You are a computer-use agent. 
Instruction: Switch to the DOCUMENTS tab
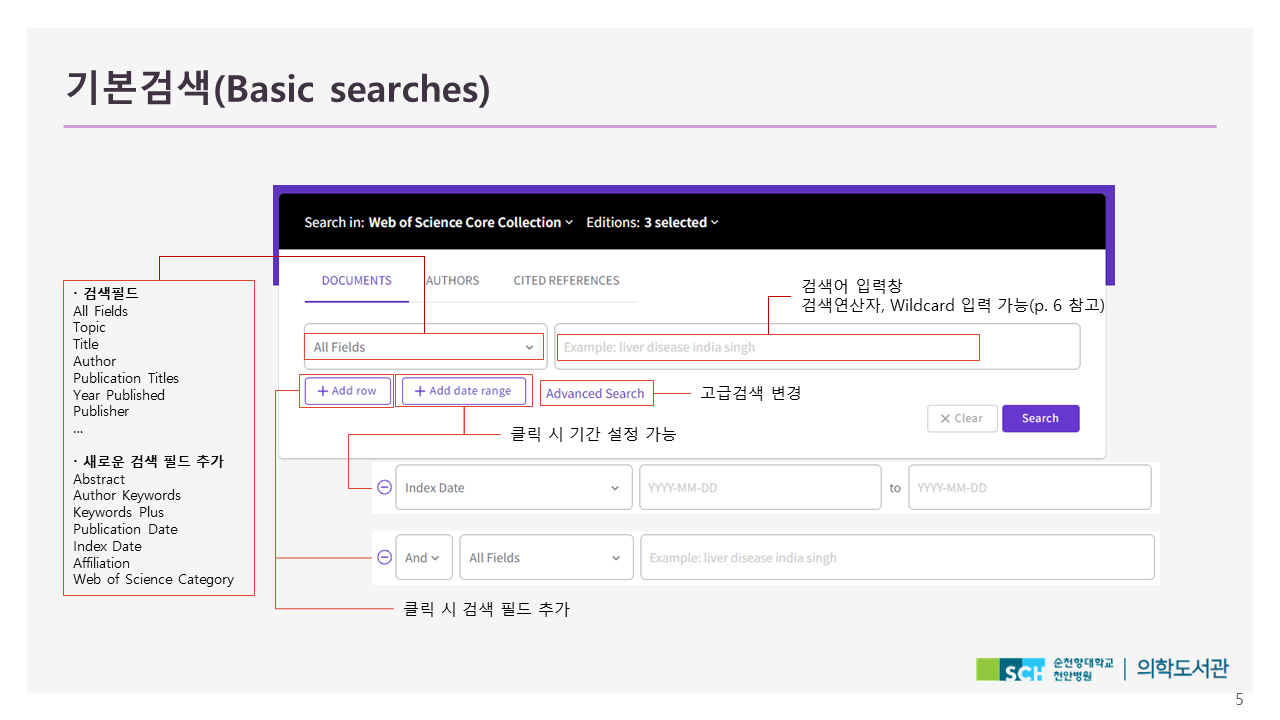tap(356, 280)
